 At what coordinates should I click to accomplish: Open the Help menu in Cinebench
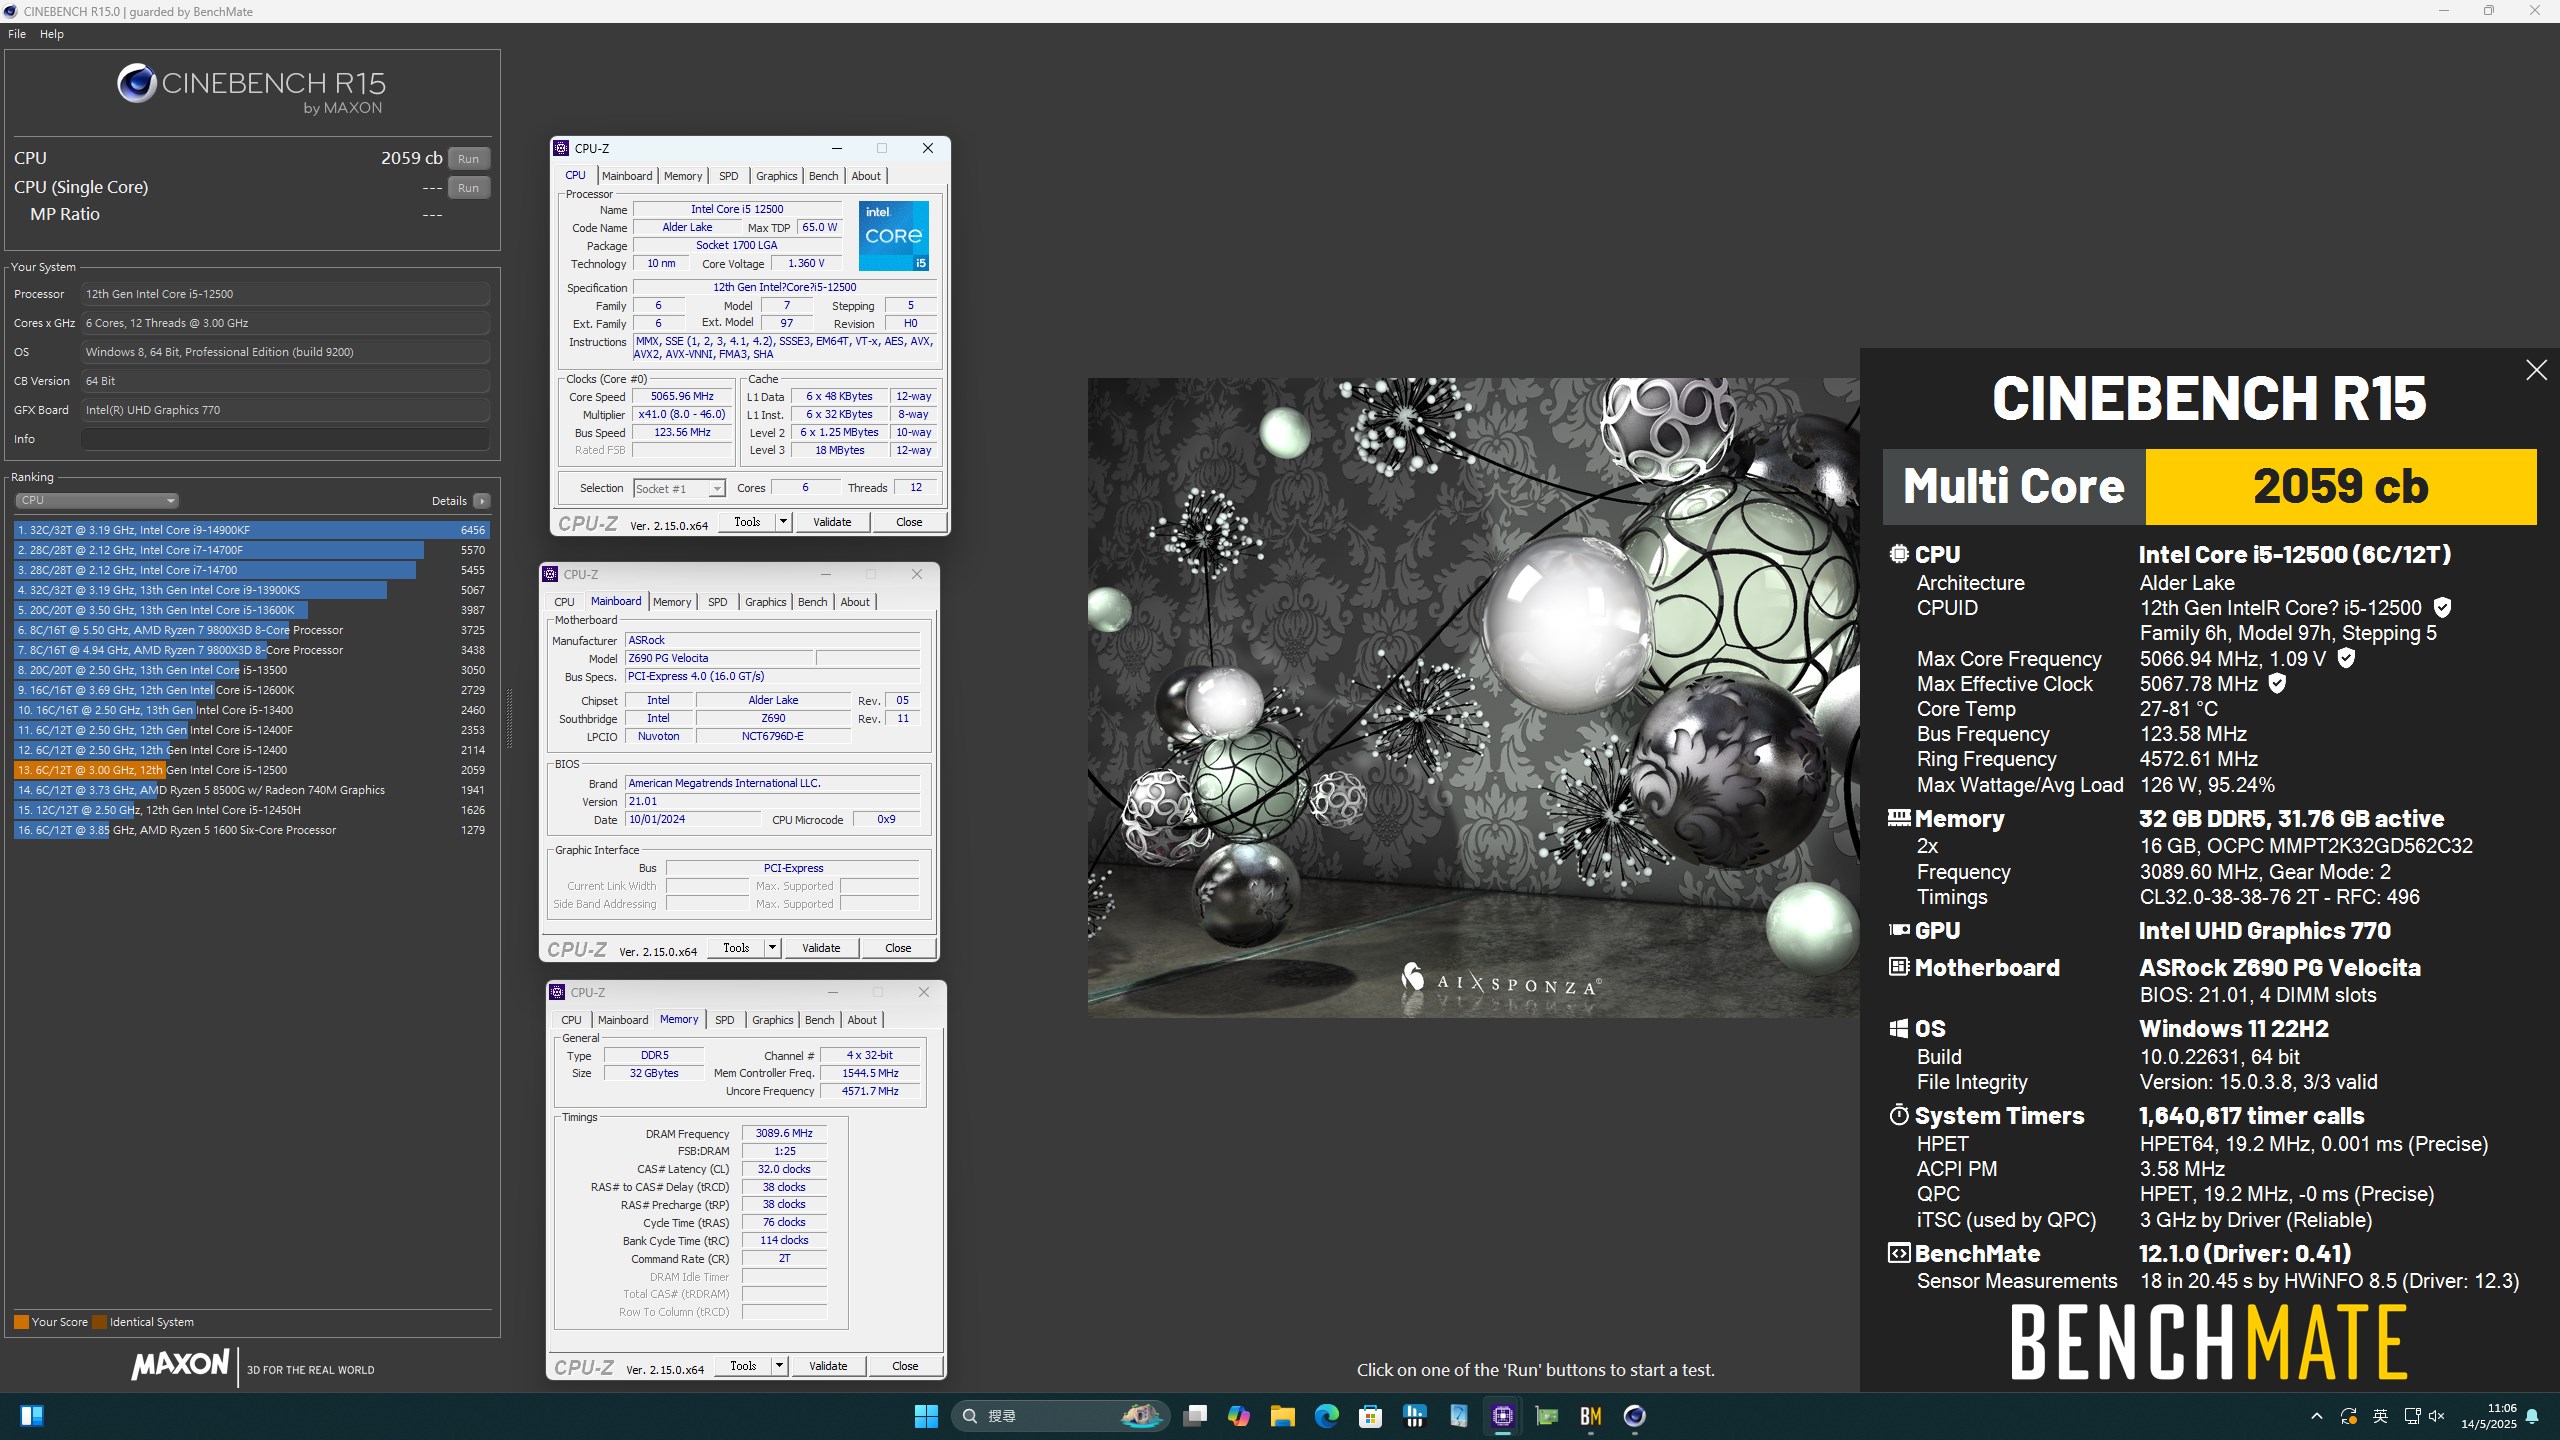[52, 34]
